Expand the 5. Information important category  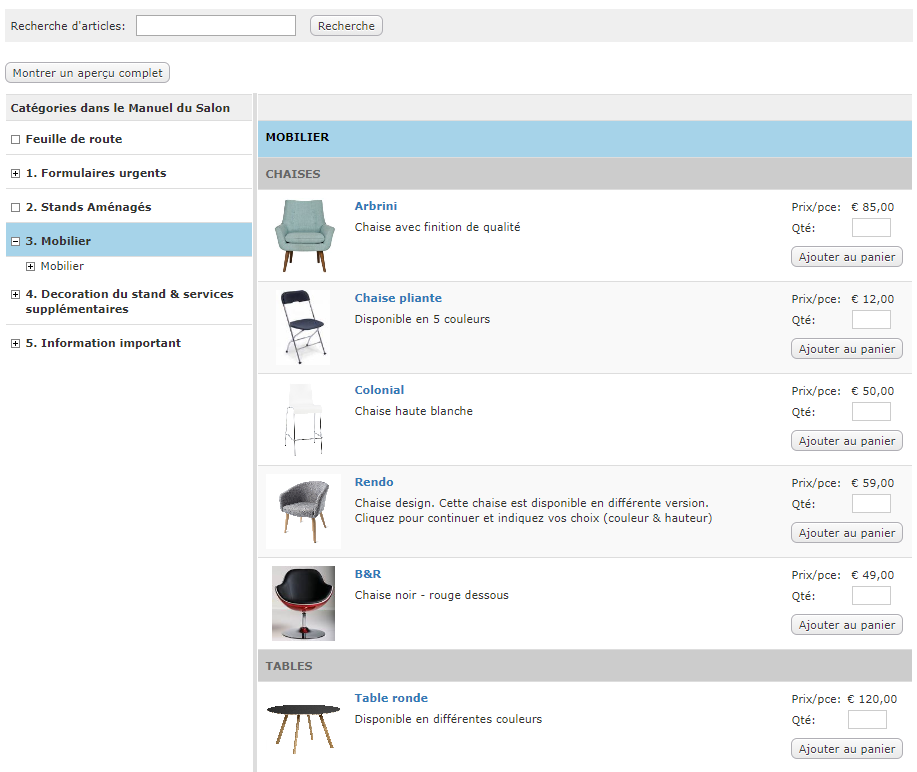click(16, 344)
